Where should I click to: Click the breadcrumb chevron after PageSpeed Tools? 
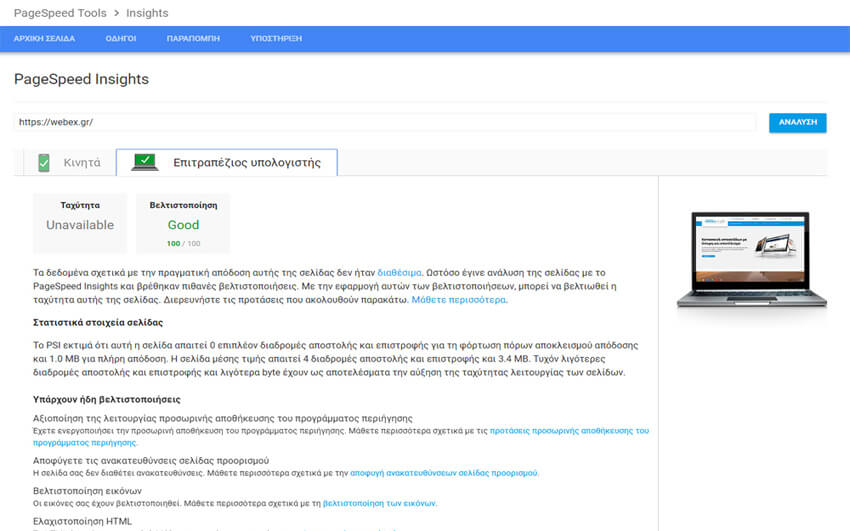[117, 13]
